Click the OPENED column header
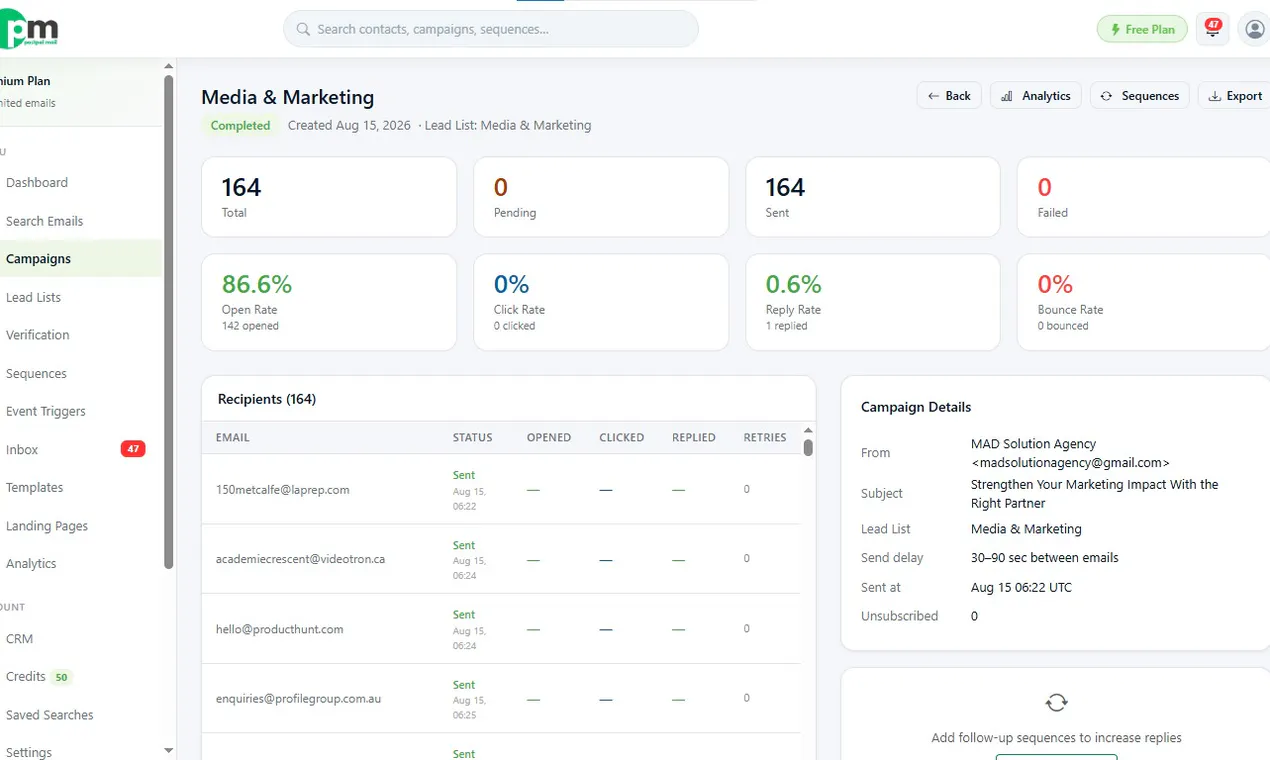Screen dimensions: 1270x760 (549, 438)
